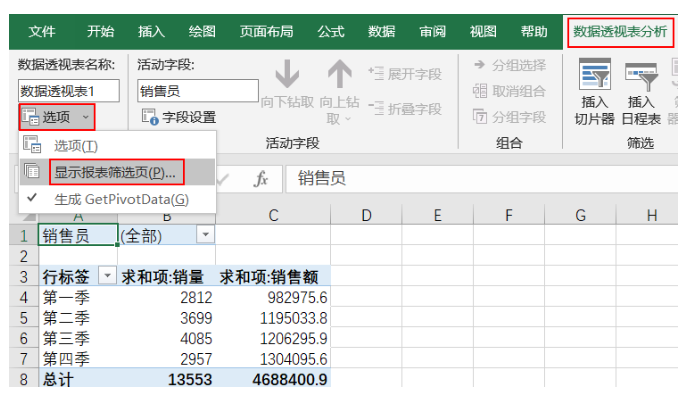
Task: Open the 数据 ribbon tab
Action: pyautogui.click(x=381, y=32)
